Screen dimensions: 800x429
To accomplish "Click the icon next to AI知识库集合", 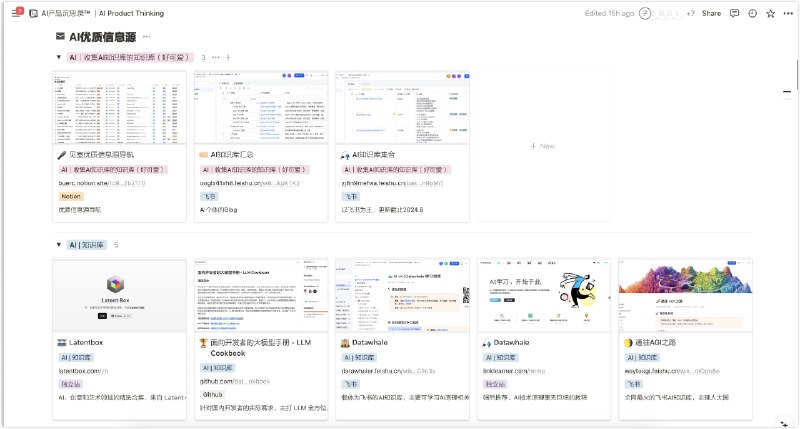I will click(345, 155).
